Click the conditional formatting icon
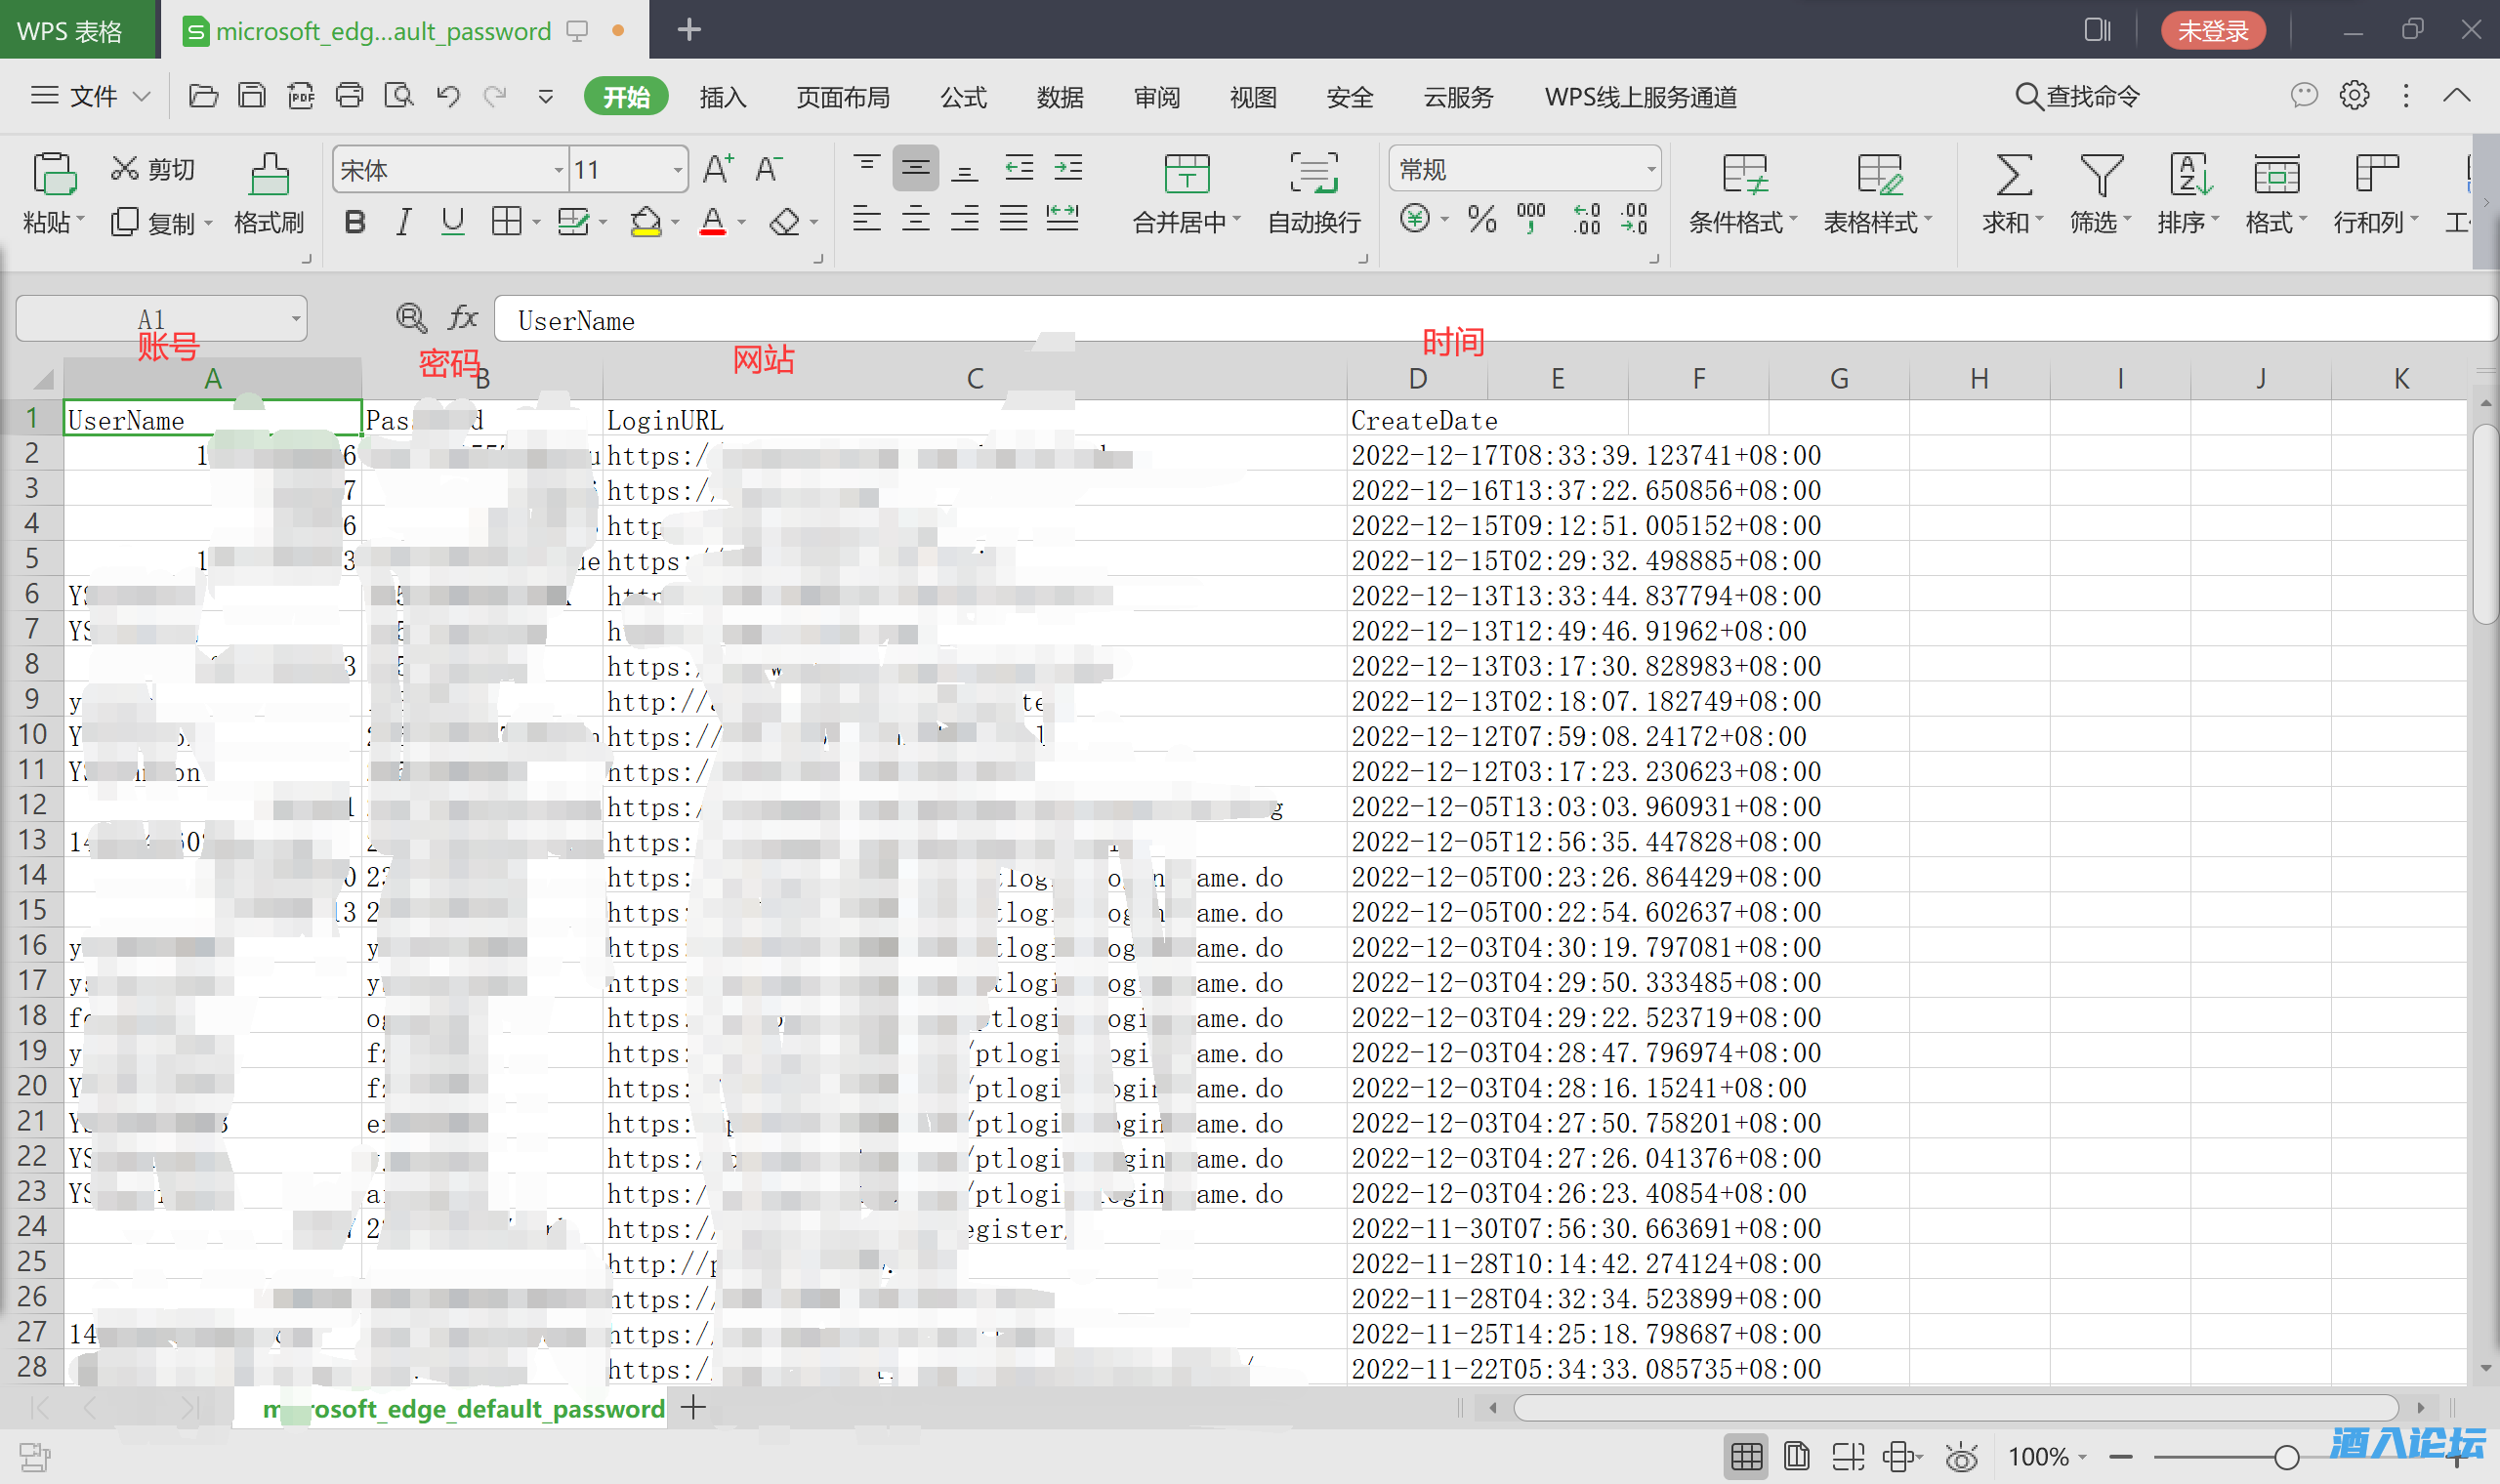Viewport: 2500px width, 1484px height. click(1744, 174)
